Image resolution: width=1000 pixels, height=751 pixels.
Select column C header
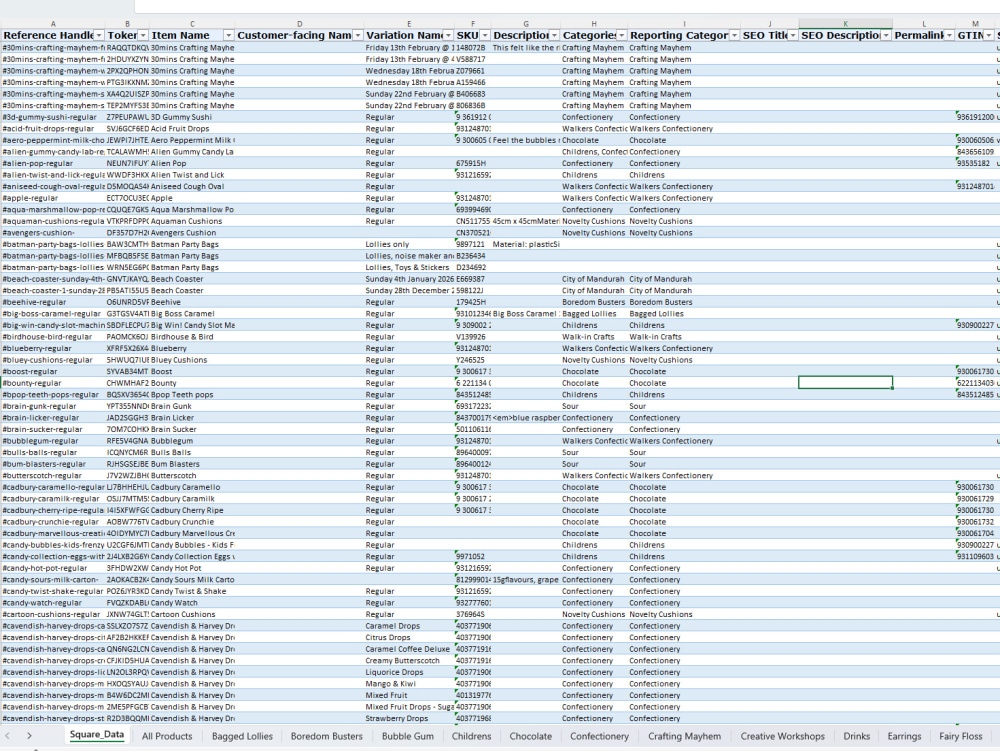tap(192, 24)
